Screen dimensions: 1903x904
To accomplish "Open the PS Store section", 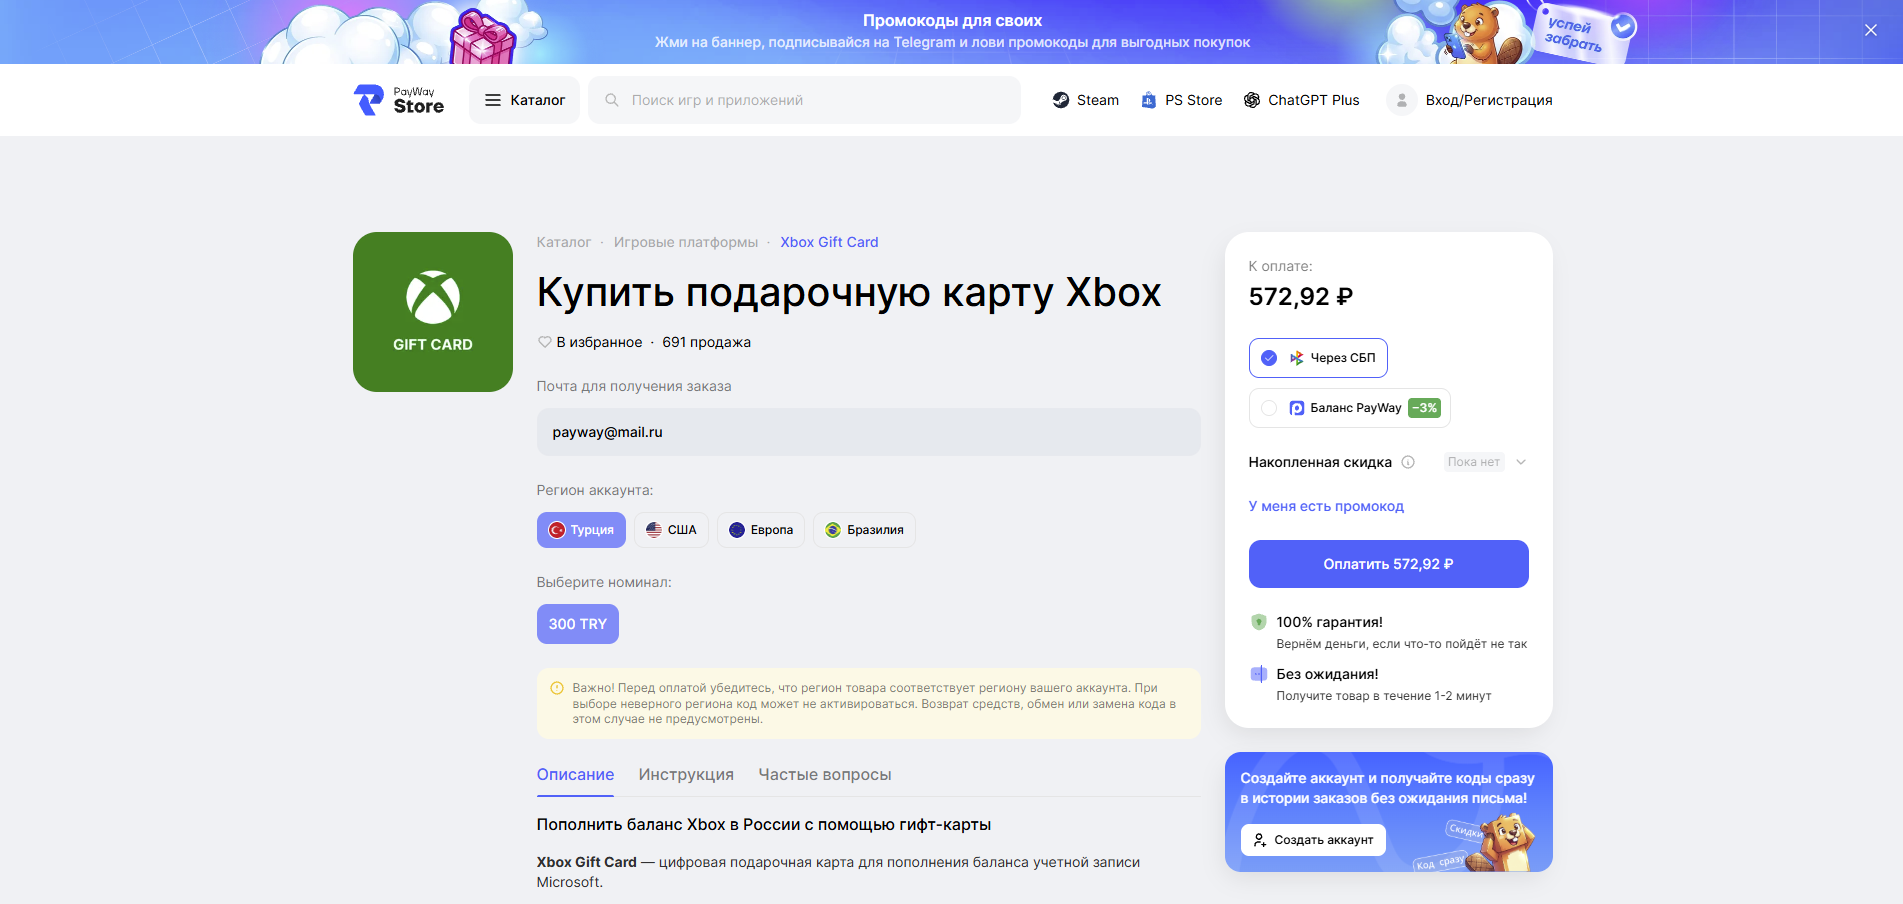I will pos(1181,100).
